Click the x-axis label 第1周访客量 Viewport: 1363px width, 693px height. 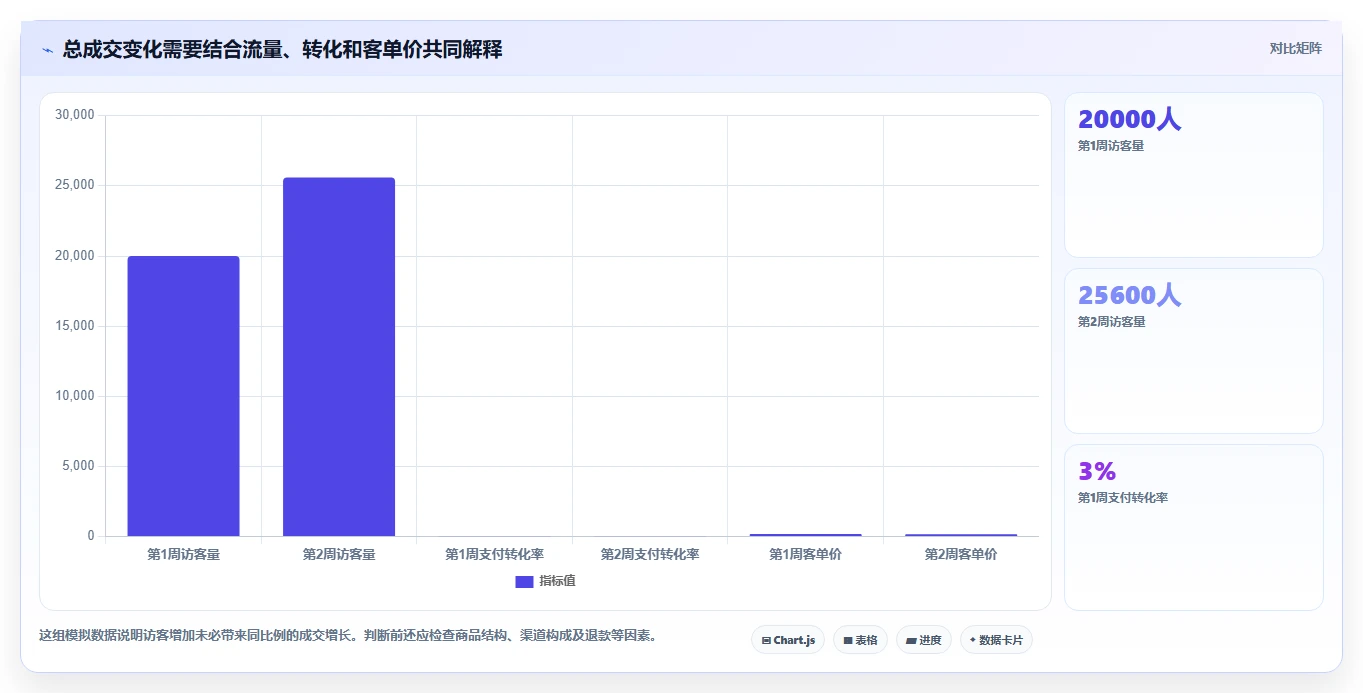click(x=183, y=554)
